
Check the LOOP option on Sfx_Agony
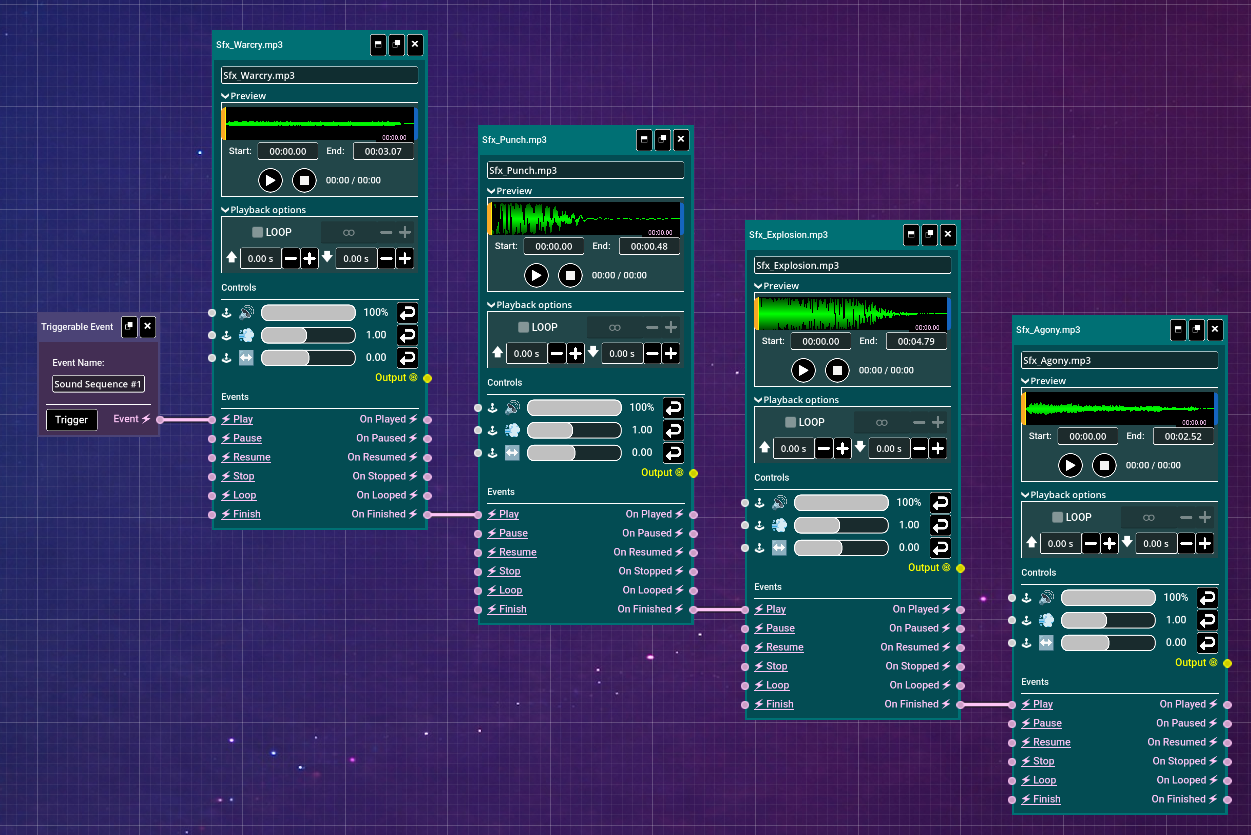[x=1058, y=517]
